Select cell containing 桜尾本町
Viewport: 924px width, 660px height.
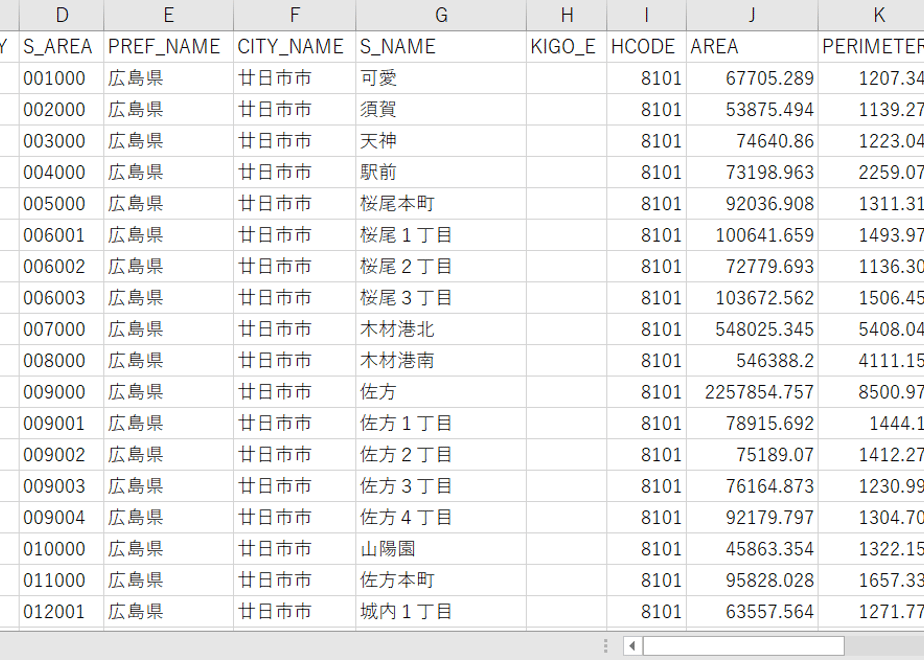pos(441,204)
